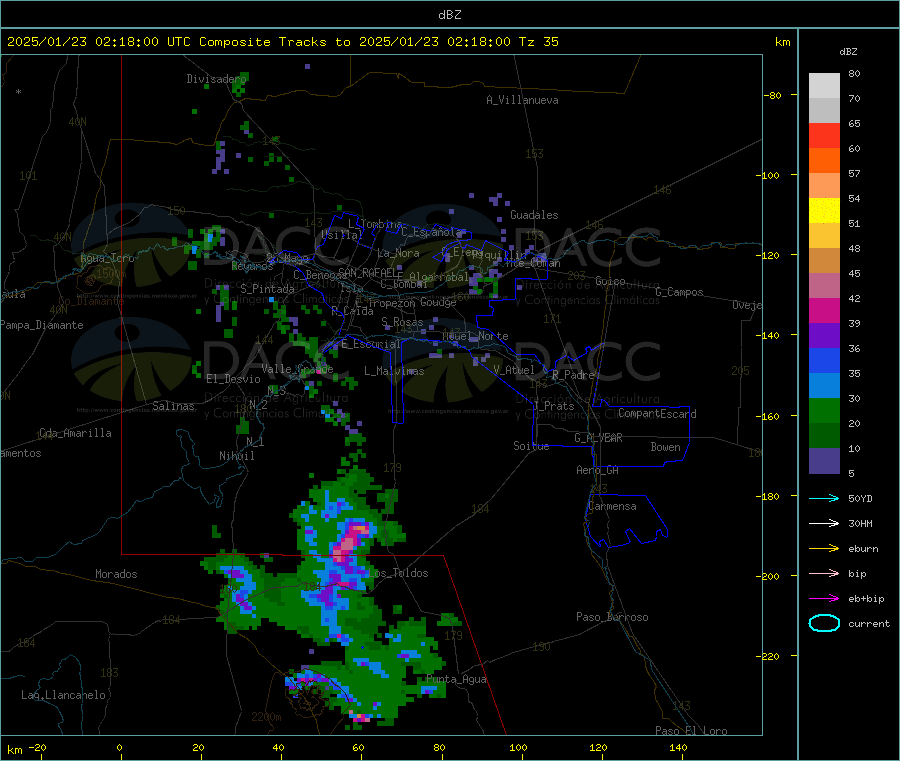Click the gold 51 dBZ legend swatch
Screen dimensions: 900x761
pos(824,235)
